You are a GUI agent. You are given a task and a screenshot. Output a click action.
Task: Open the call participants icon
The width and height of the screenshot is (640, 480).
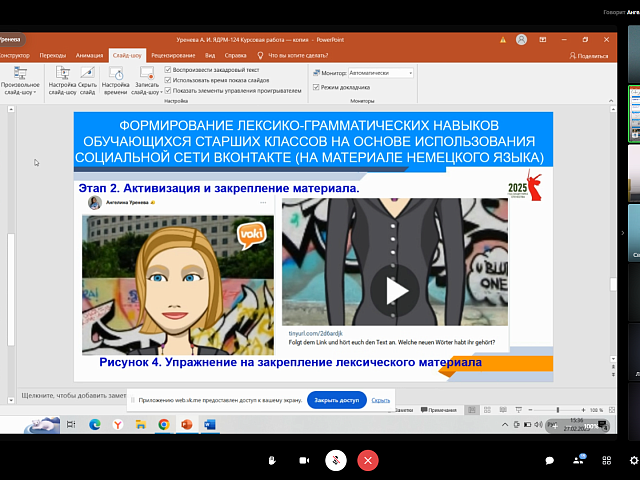click(578, 460)
